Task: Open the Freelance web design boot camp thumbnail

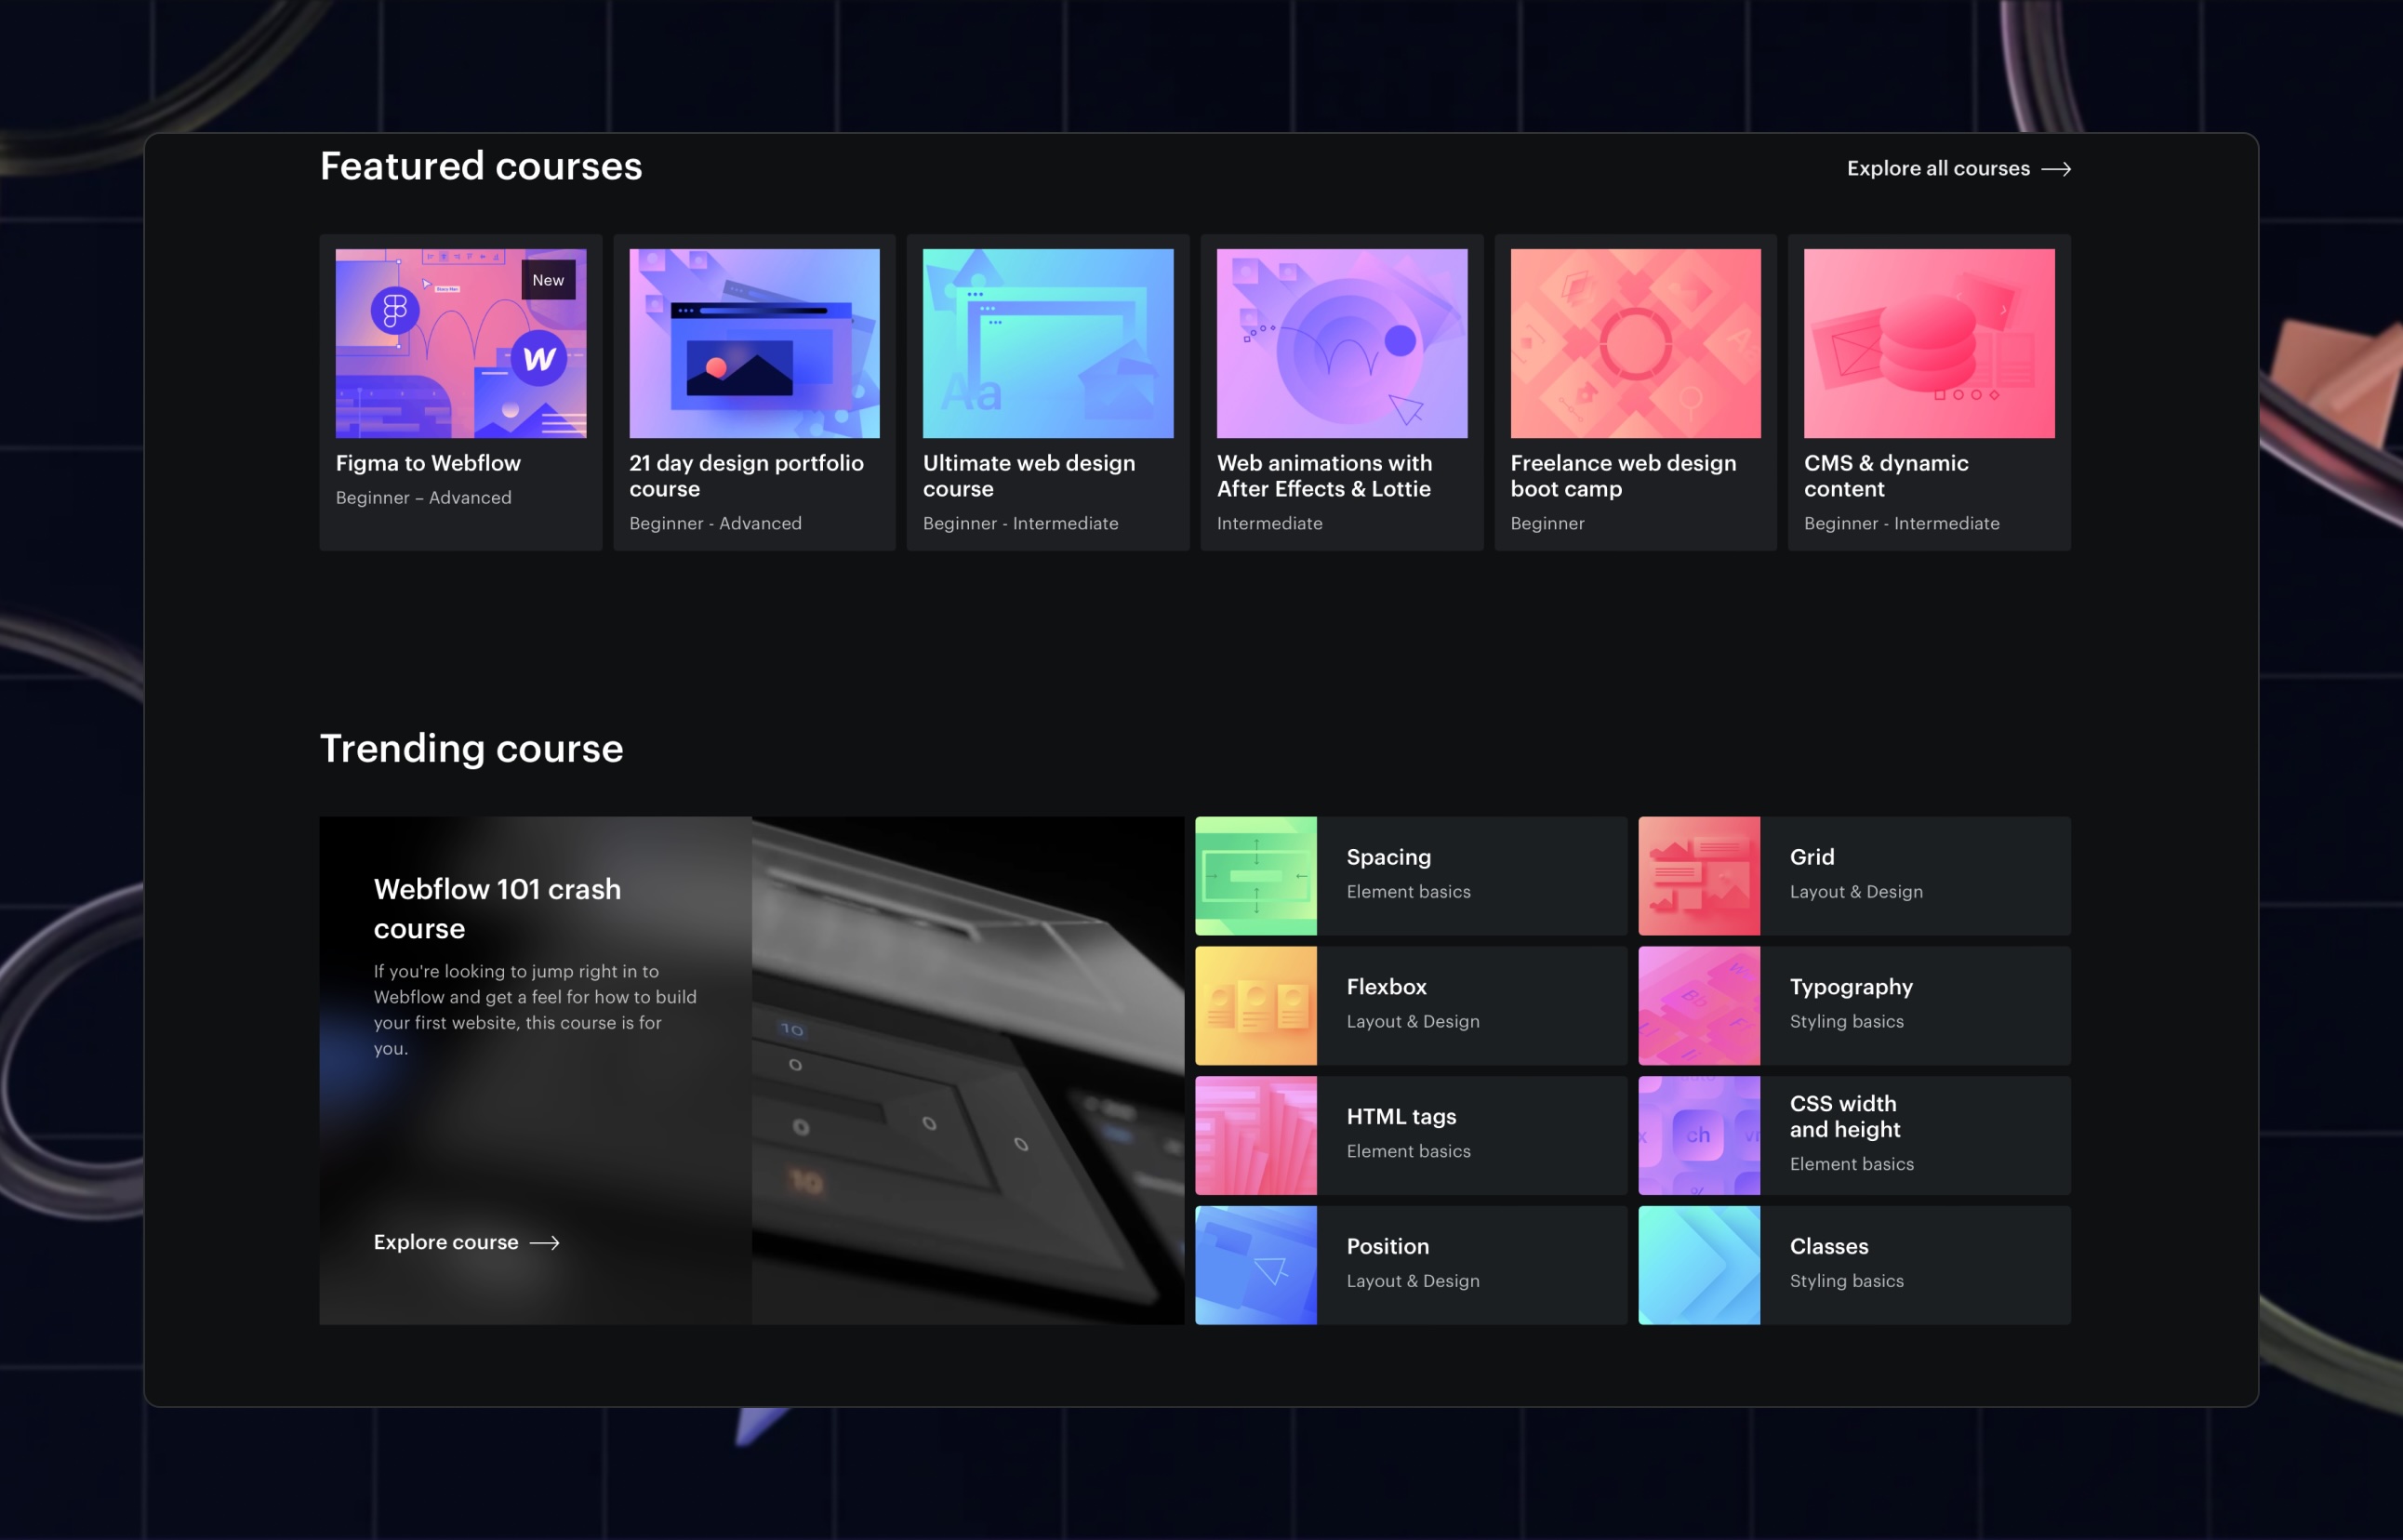Action: [x=1634, y=343]
